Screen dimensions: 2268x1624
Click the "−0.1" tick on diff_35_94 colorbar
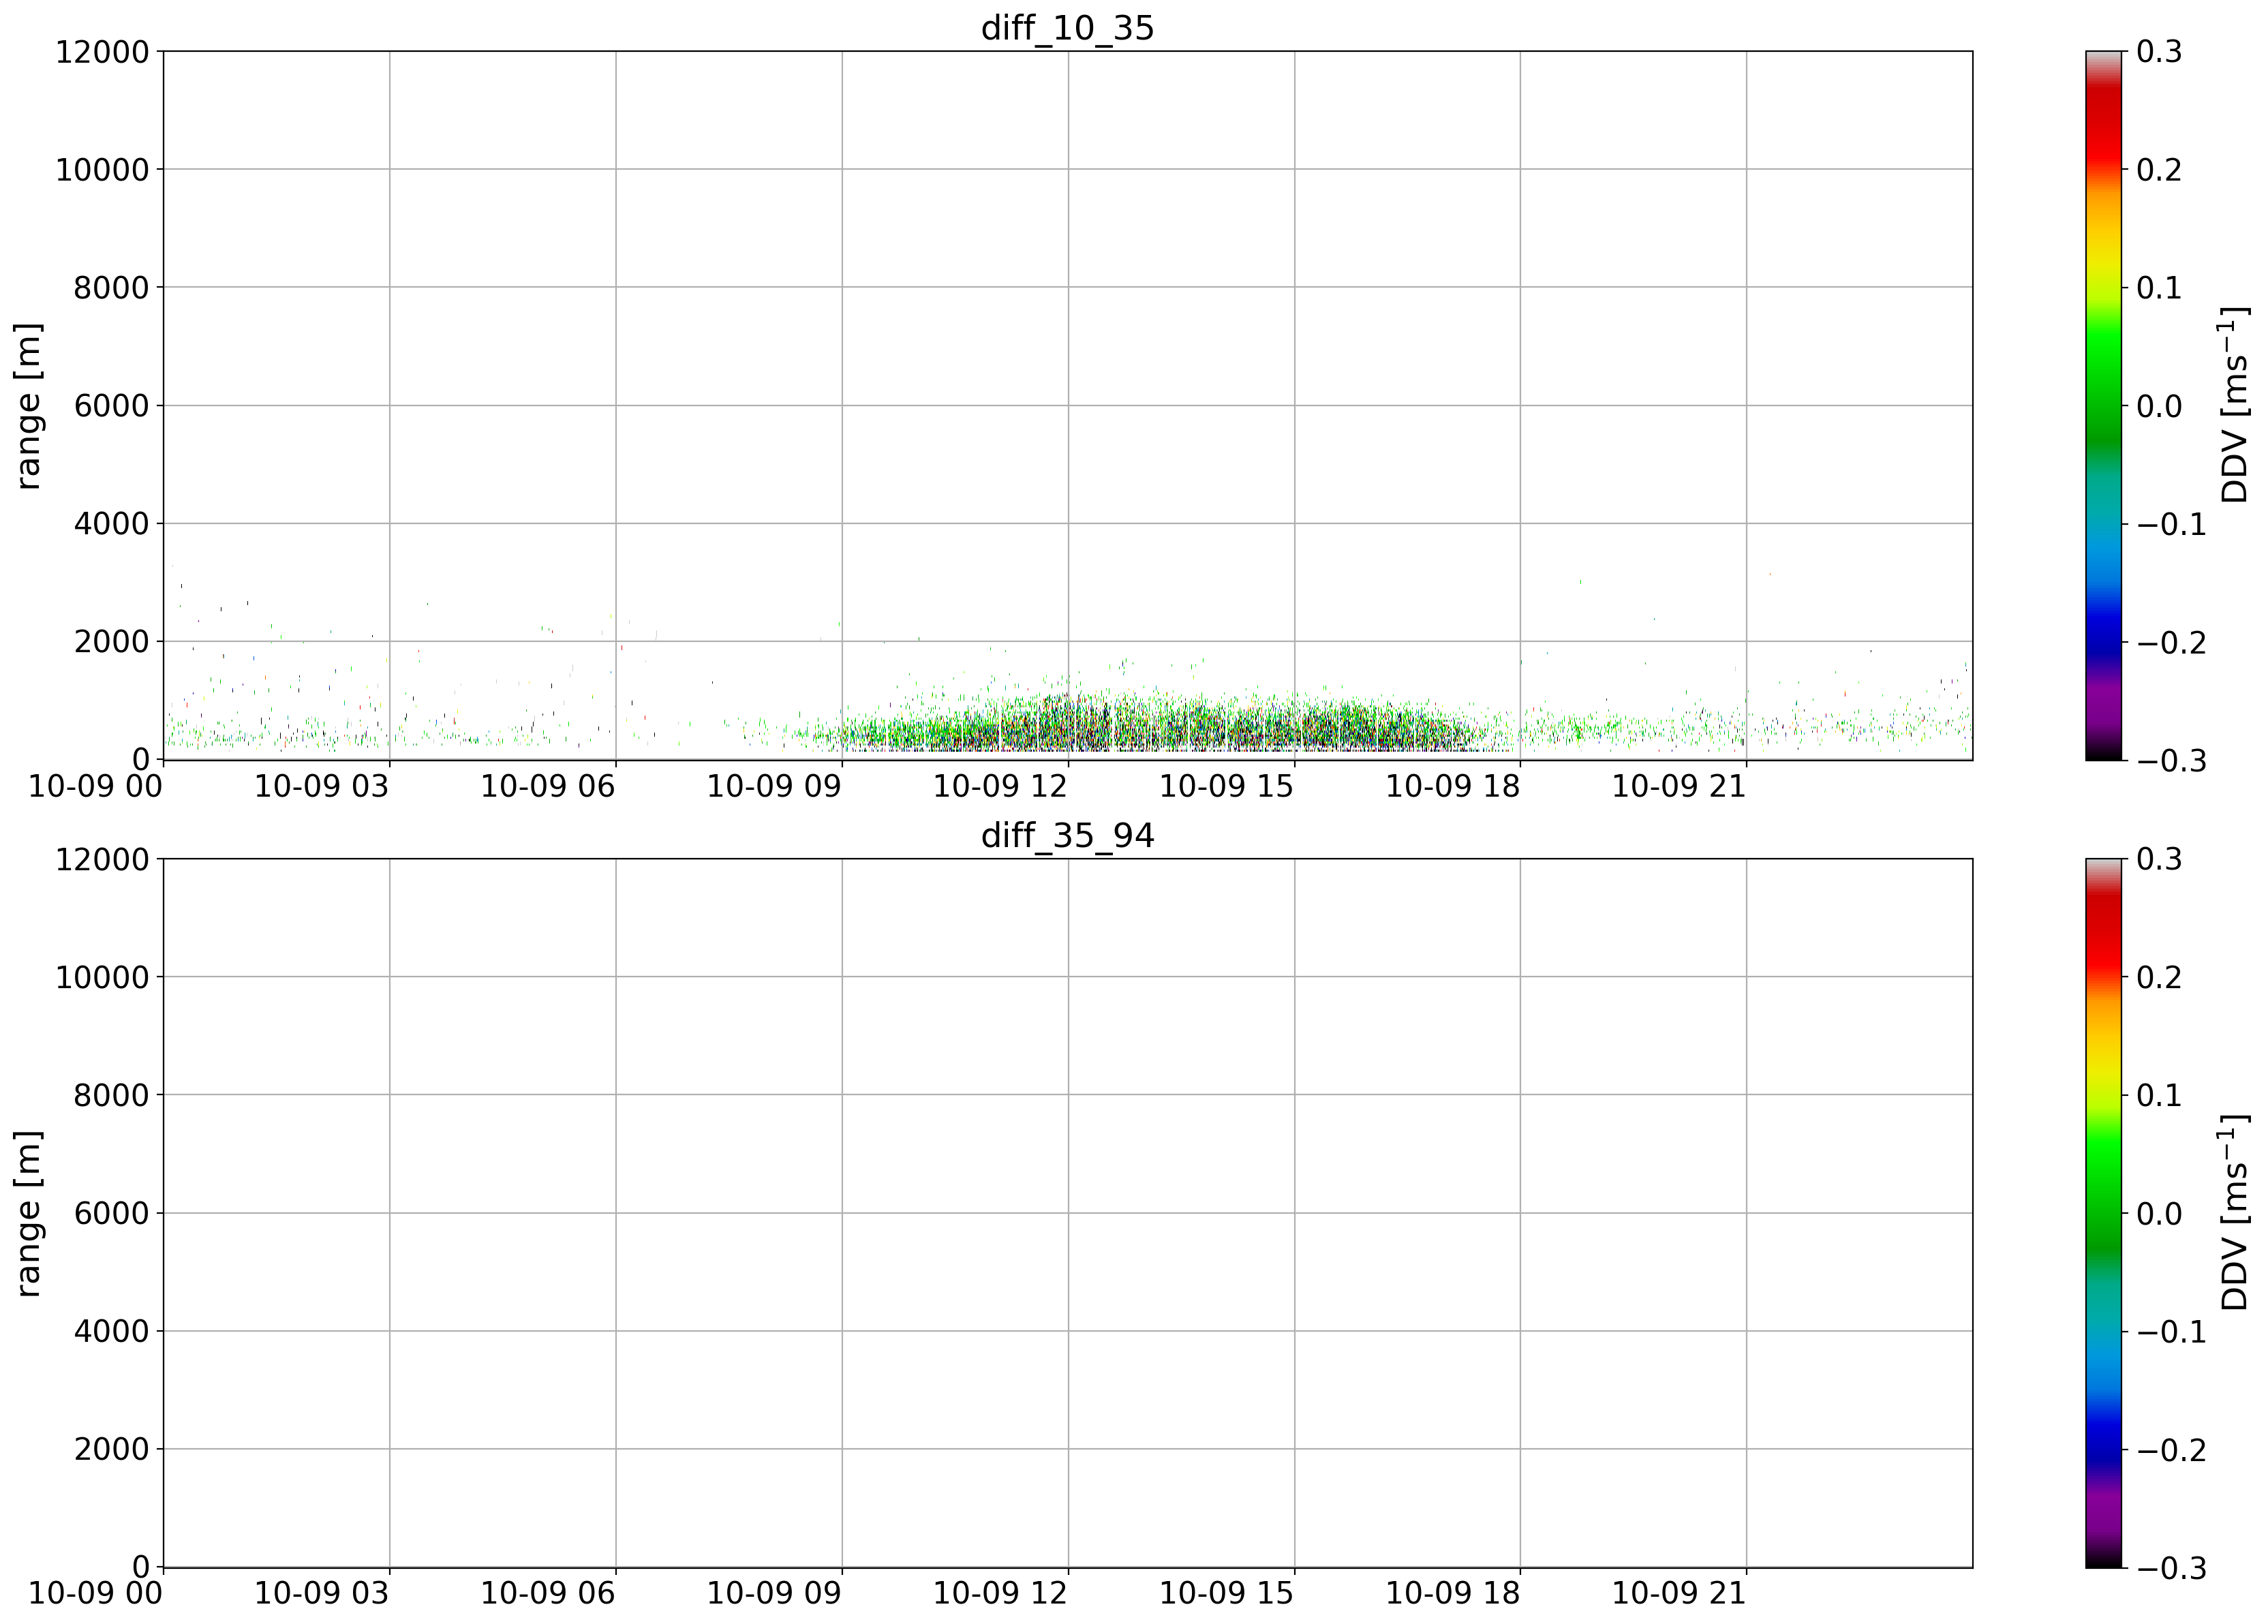pos(2172,1331)
